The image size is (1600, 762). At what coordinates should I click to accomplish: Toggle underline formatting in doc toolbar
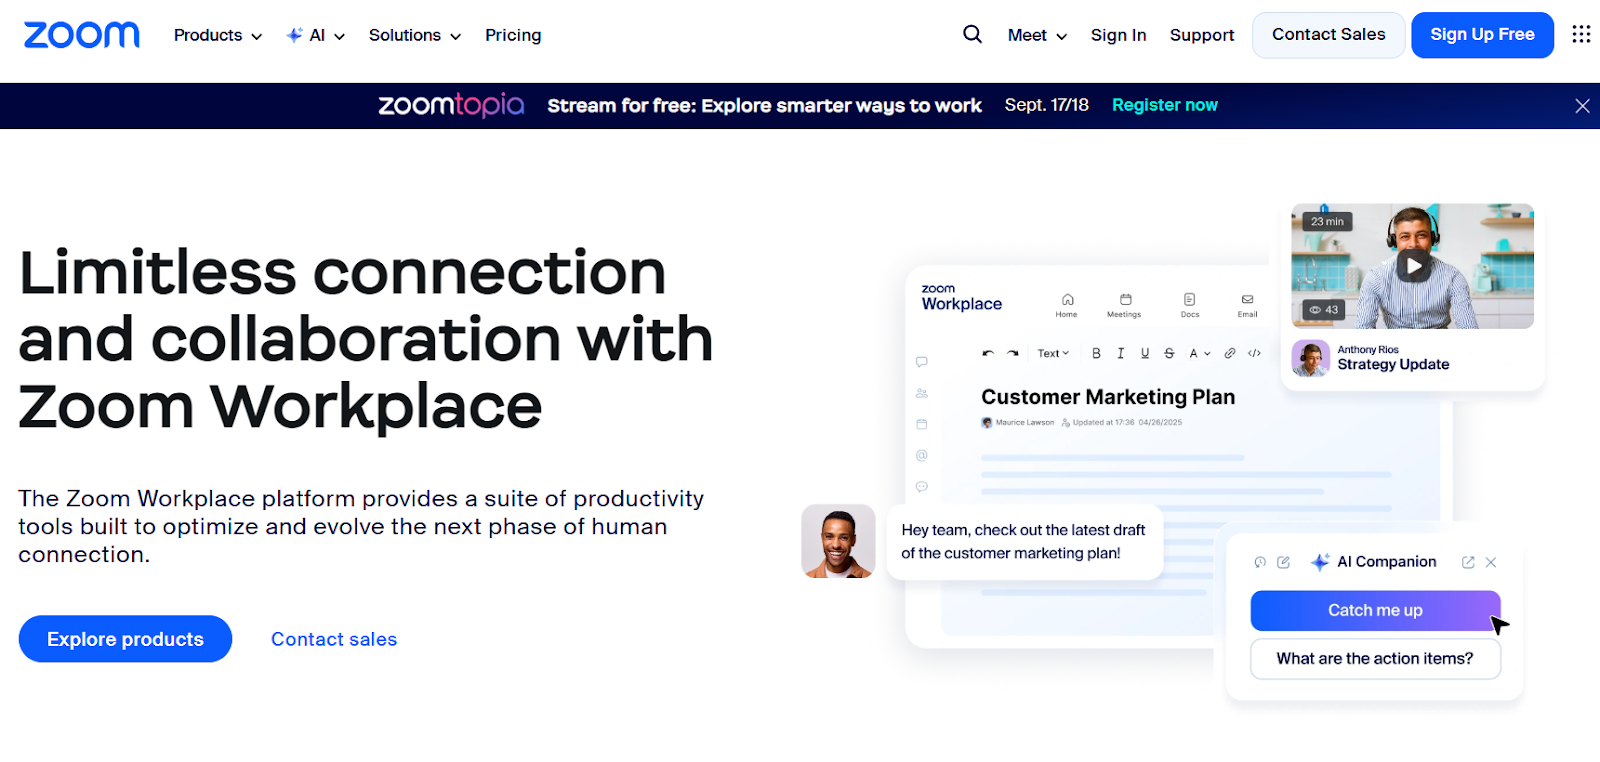point(1145,353)
